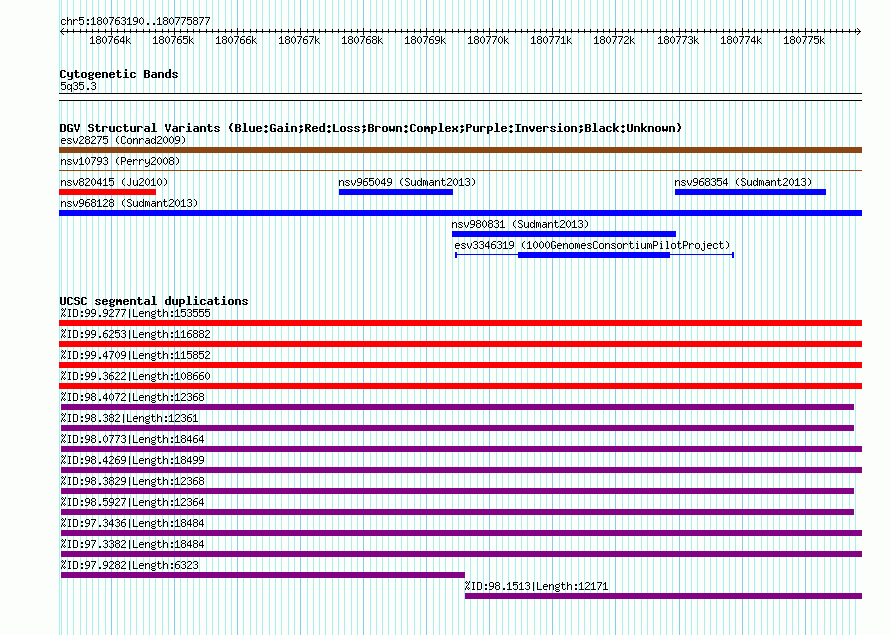Click the 180766k ruler tick label

[236, 40]
